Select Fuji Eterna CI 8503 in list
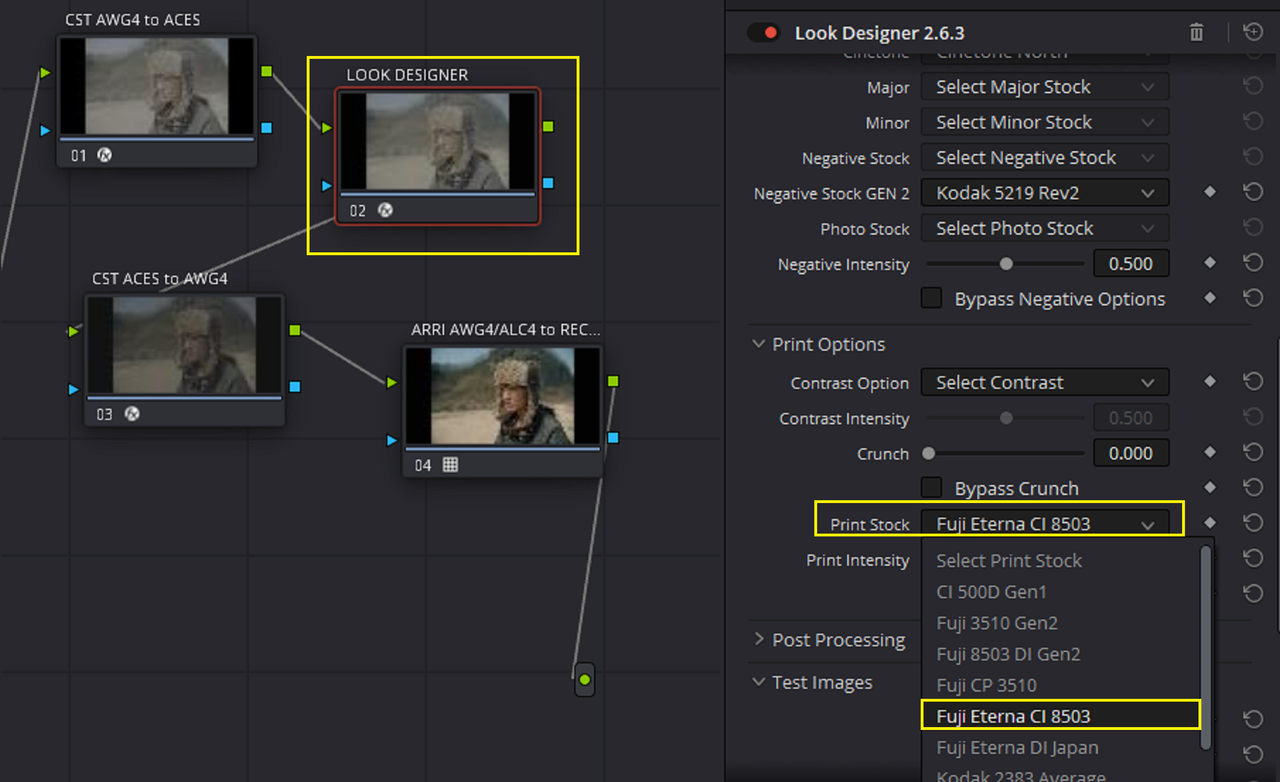The width and height of the screenshot is (1280, 782). pyautogui.click(x=1060, y=716)
